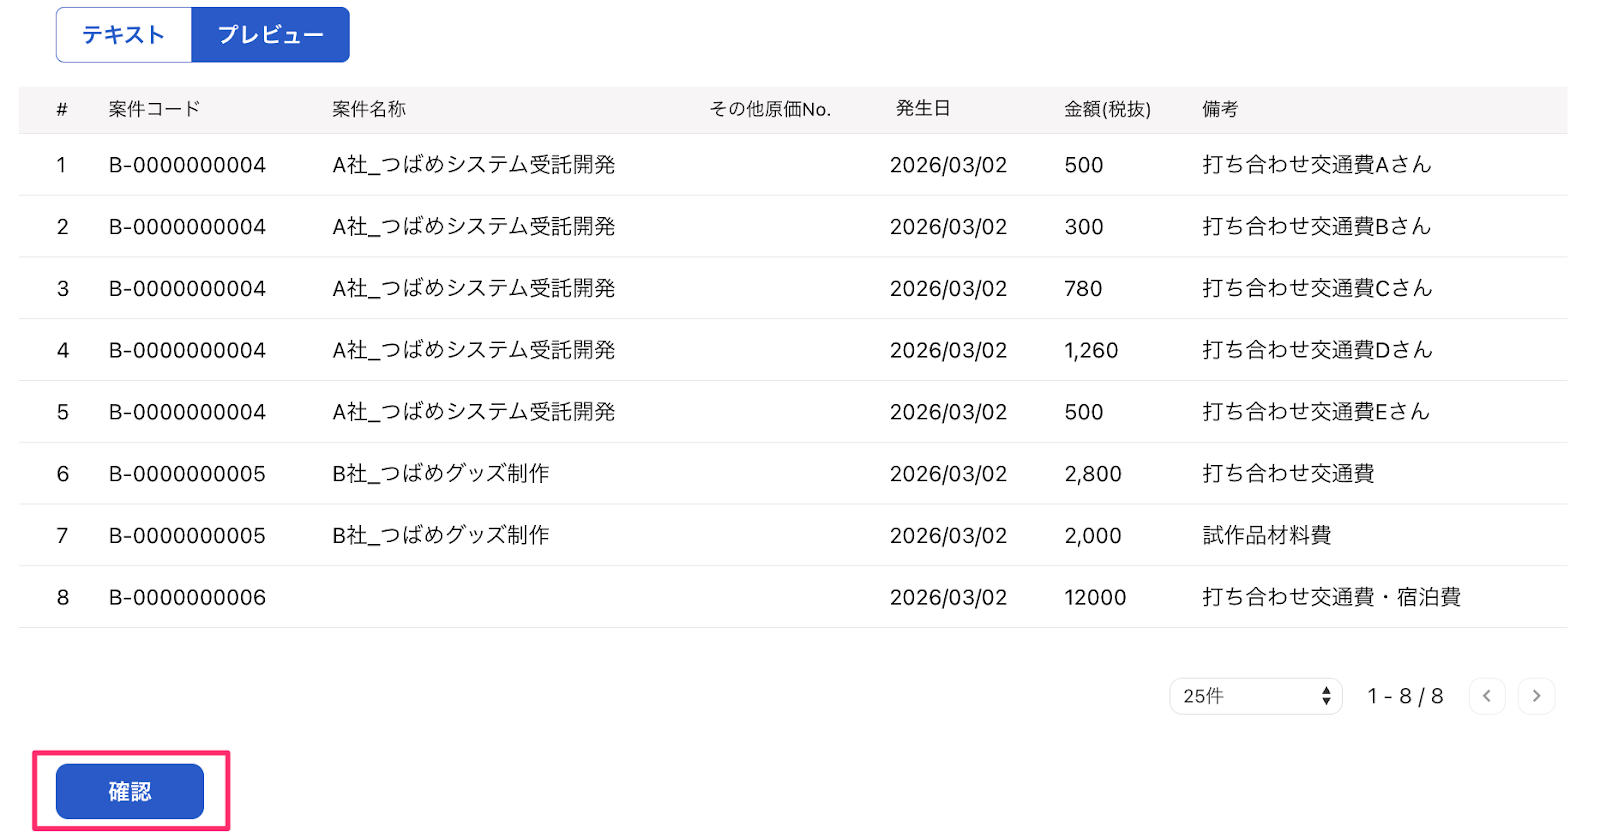Click date 2026/03/02 in row 8

coord(948,598)
